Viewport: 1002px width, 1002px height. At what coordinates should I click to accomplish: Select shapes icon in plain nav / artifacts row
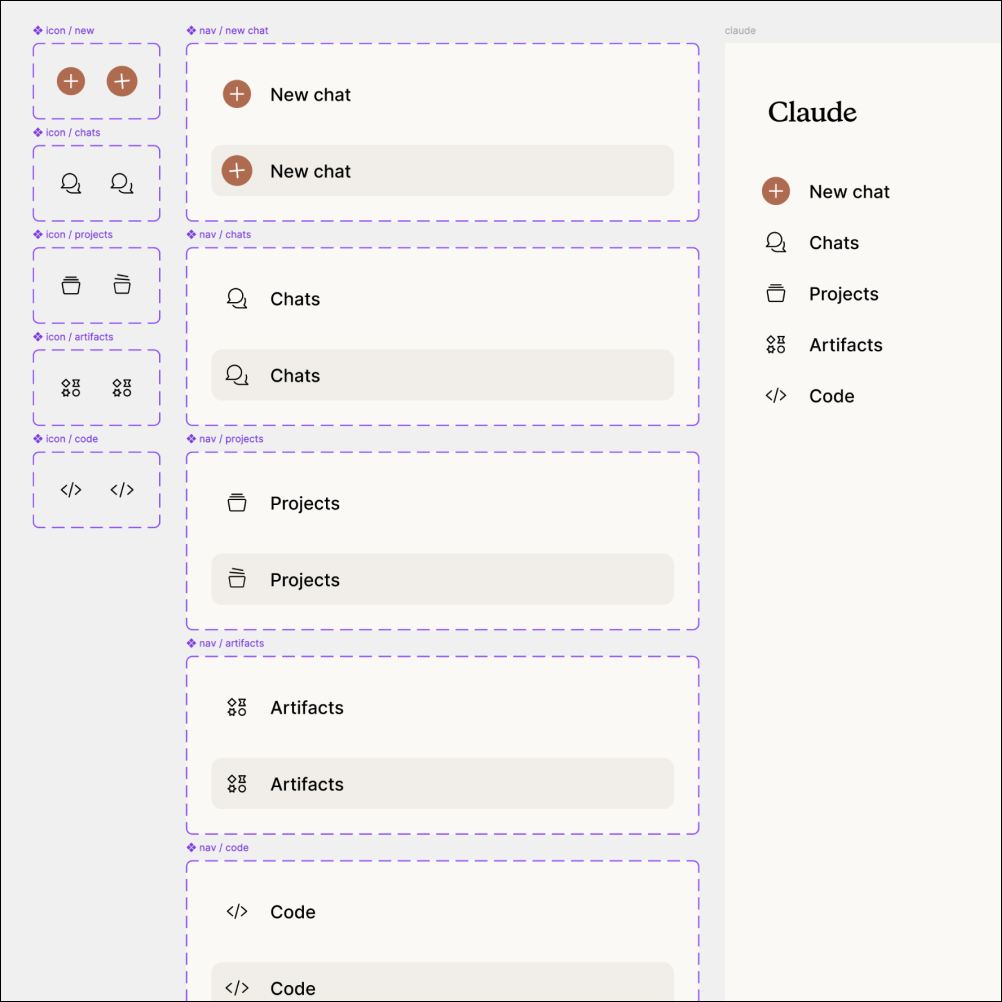237,707
